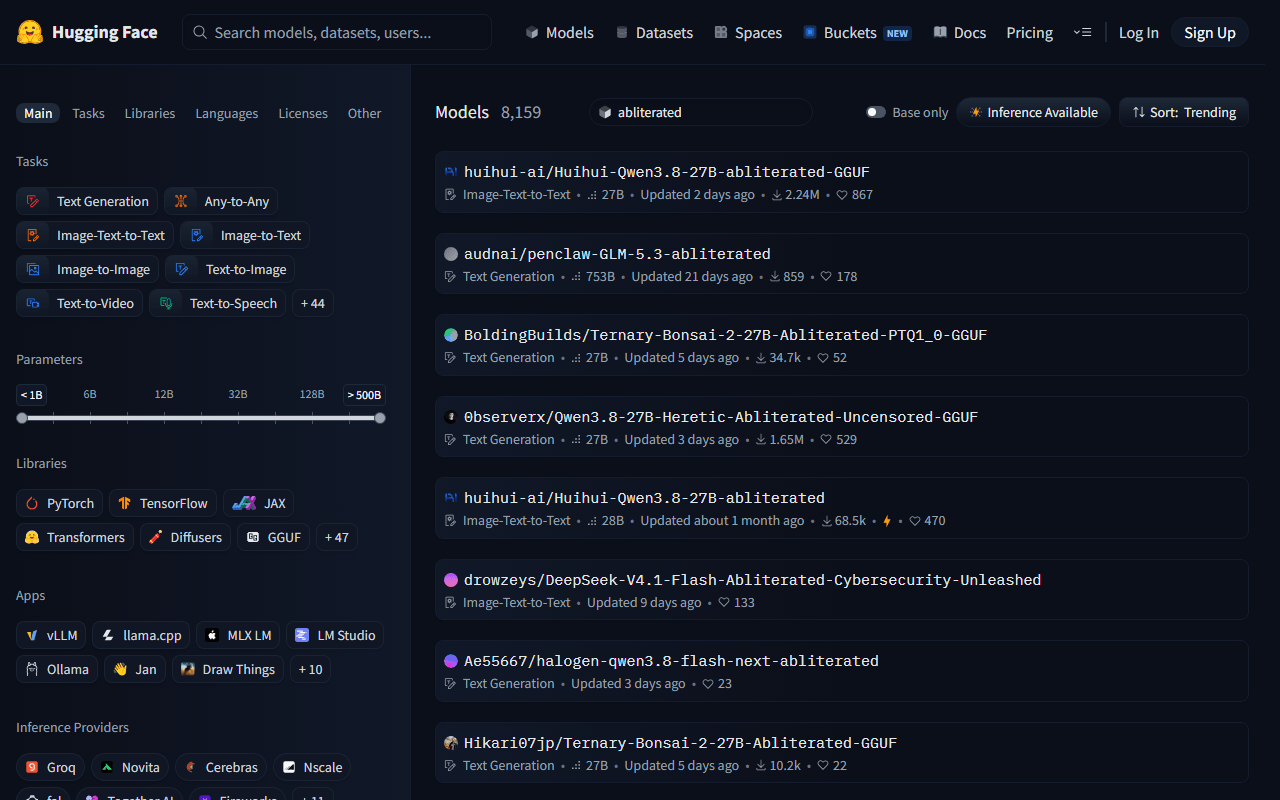Click the left handle of Parameters slider
1280x800 pixels.
[x=22, y=418]
